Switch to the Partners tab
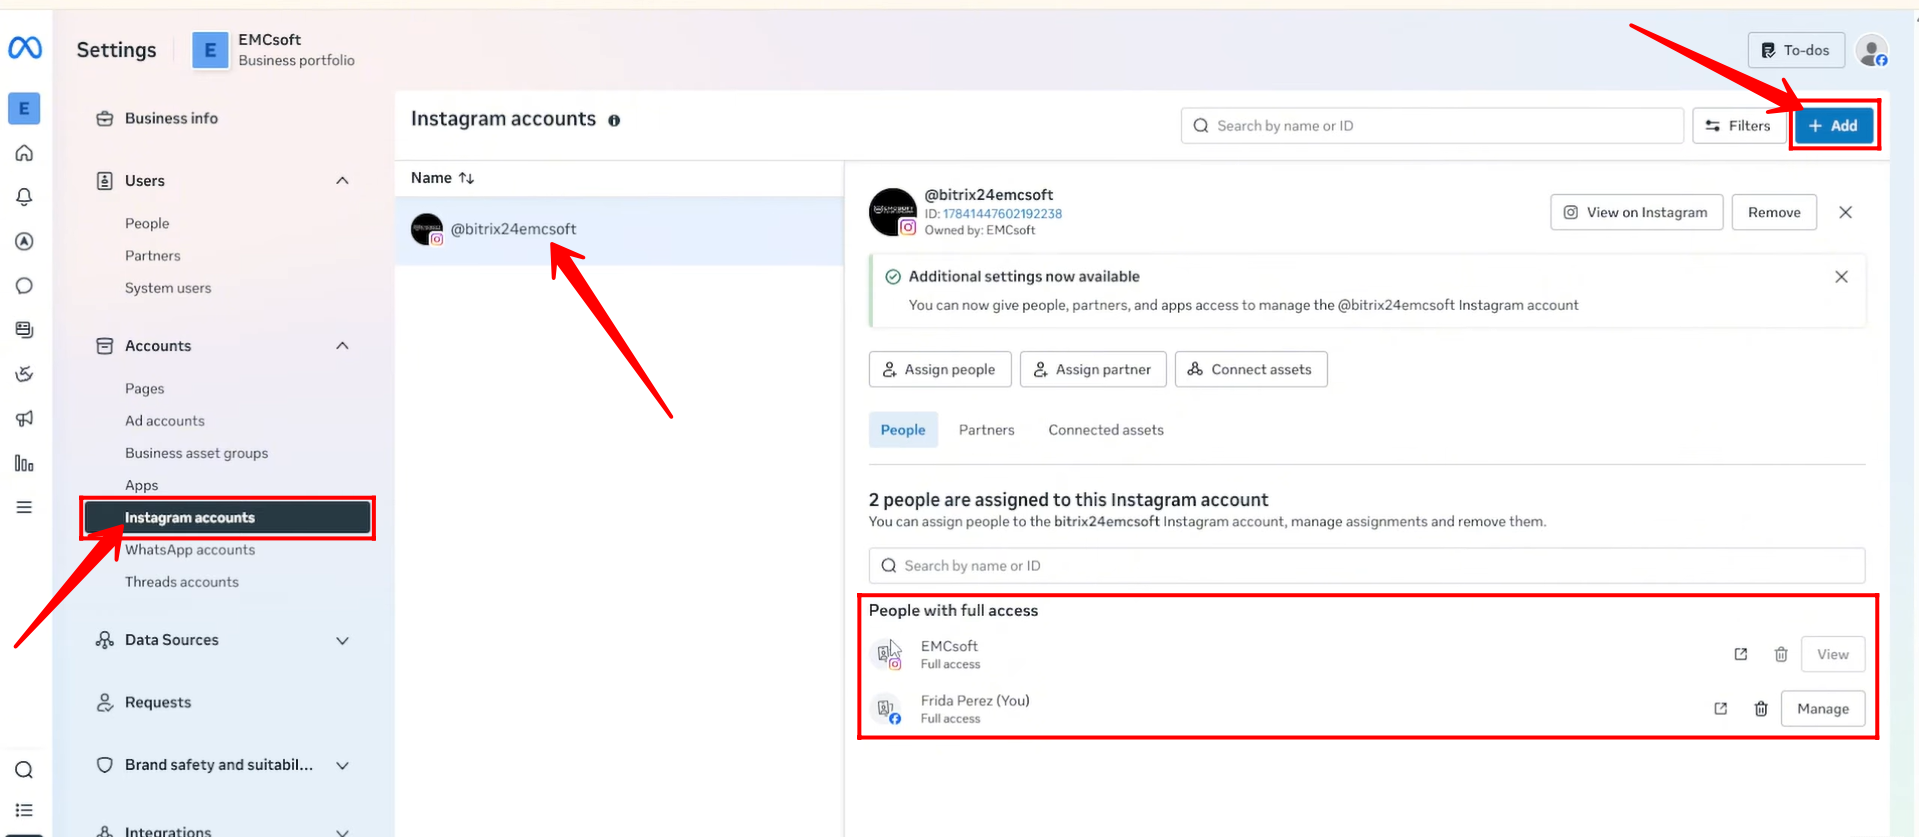 [x=986, y=430]
